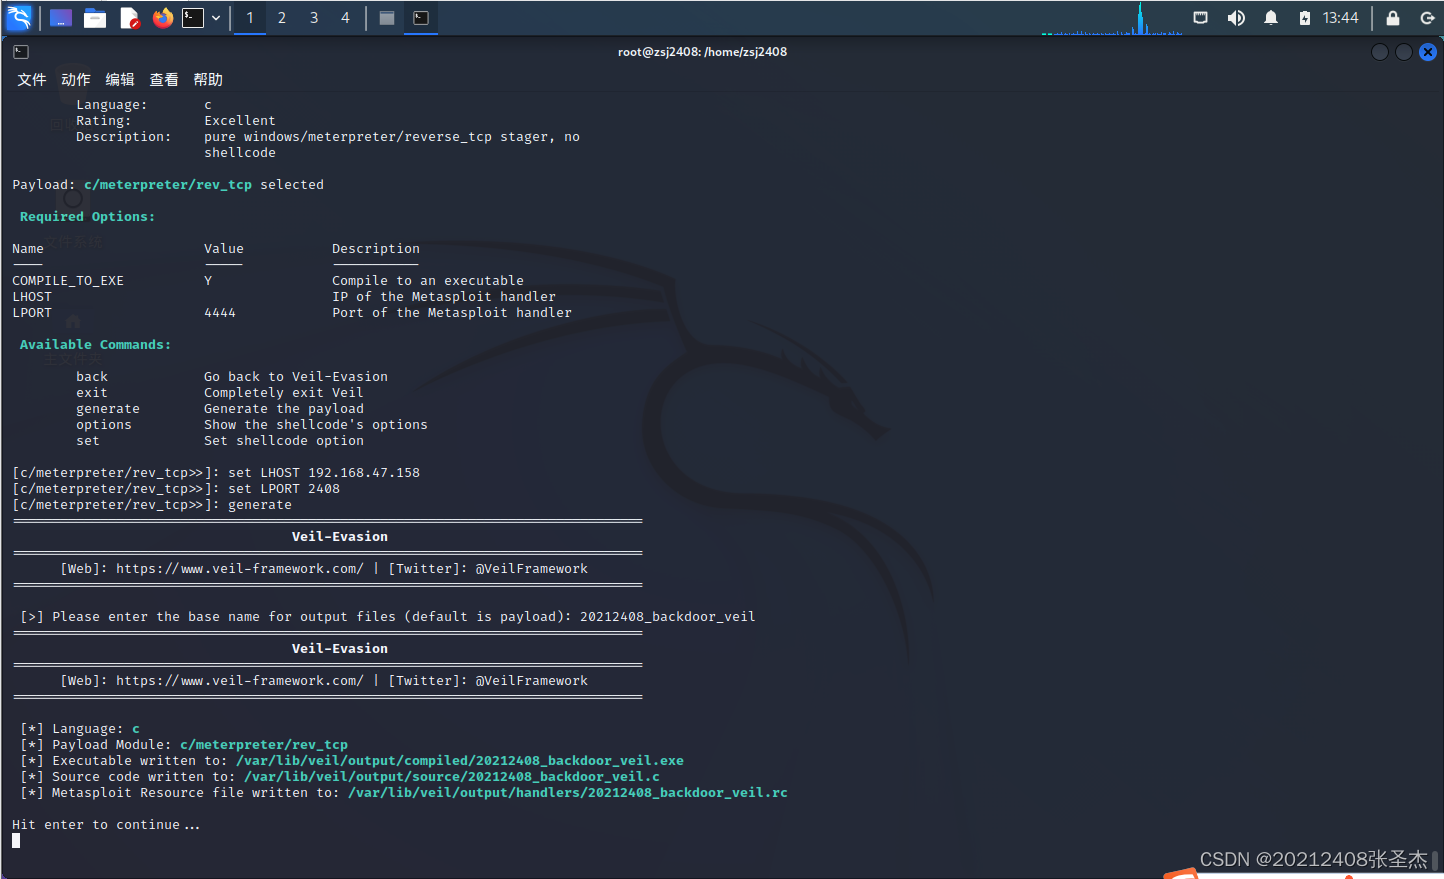Click the 'generate' command in Available Commands
This screenshot has height=879, width=1444.
[x=108, y=409]
